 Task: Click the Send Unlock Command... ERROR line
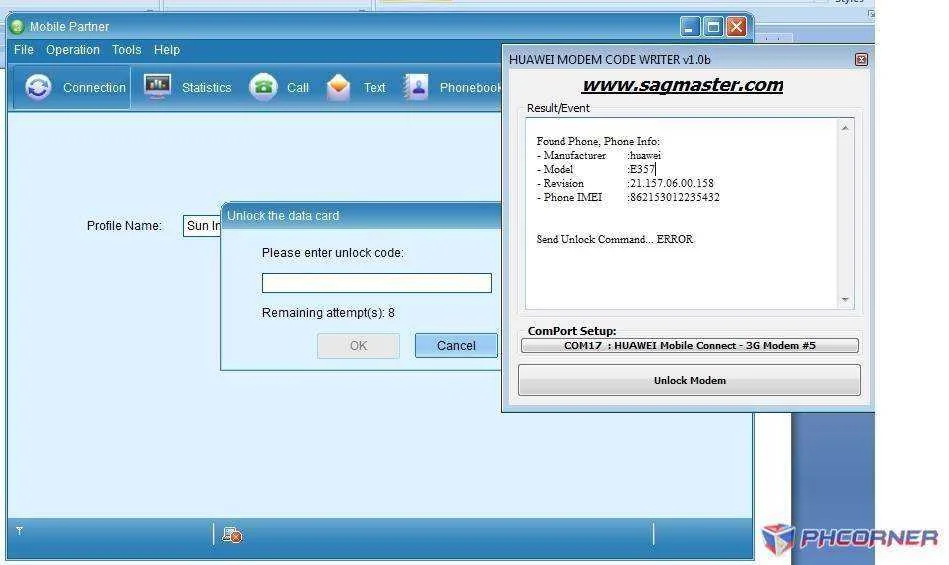click(x=614, y=239)
